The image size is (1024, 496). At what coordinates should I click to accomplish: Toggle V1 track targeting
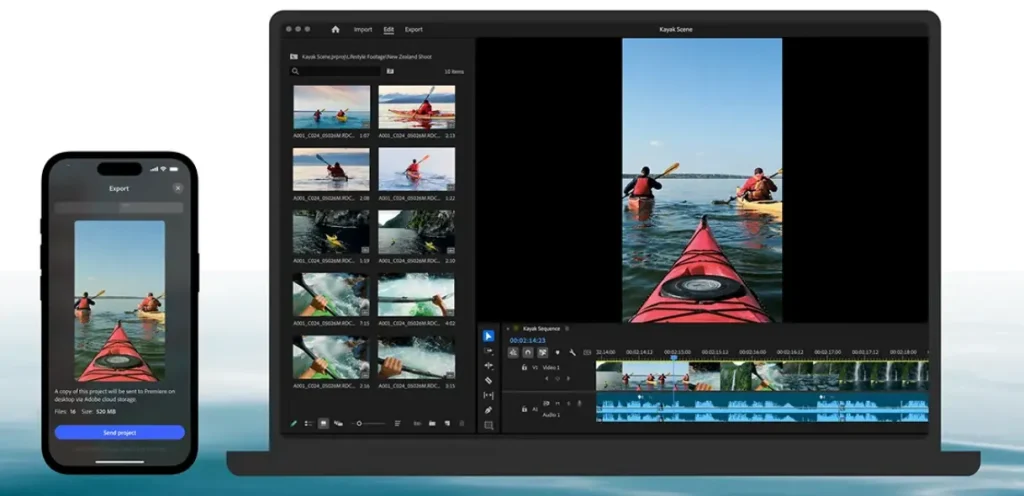tap(535, 367)
